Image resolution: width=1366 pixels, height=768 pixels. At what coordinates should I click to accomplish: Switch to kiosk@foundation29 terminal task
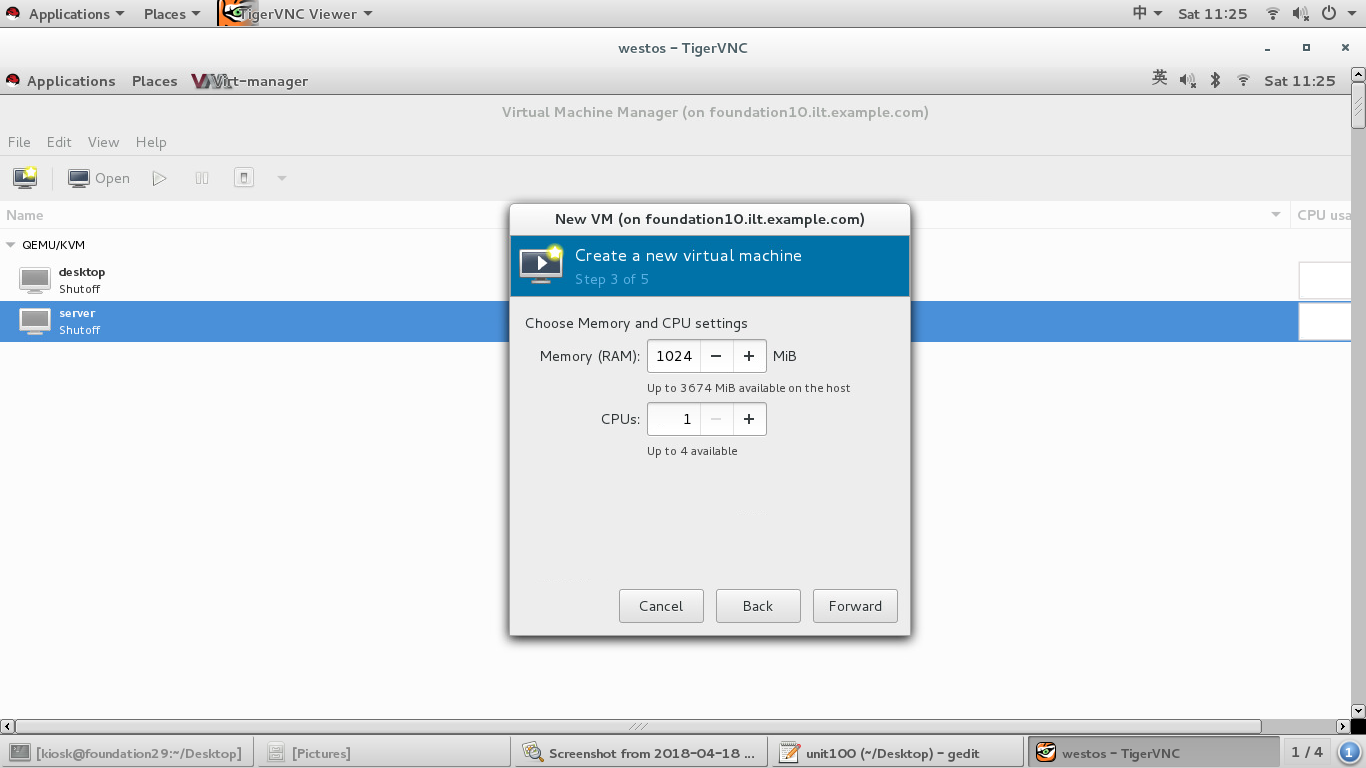(x=127, y=753)
